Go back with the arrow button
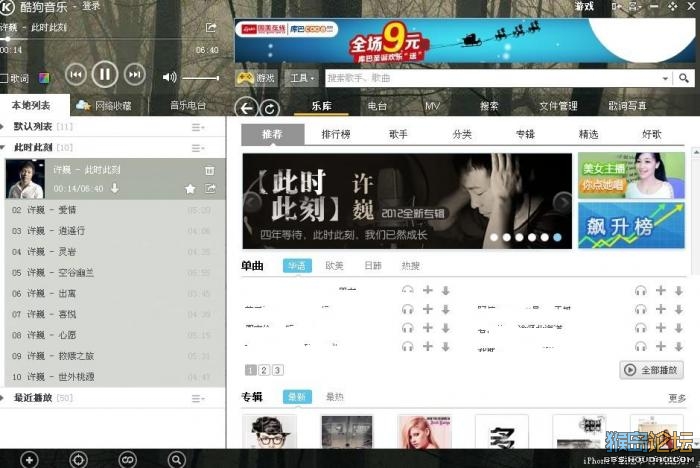The width and height of the screenshot is (700, 468). coord(246,108)
